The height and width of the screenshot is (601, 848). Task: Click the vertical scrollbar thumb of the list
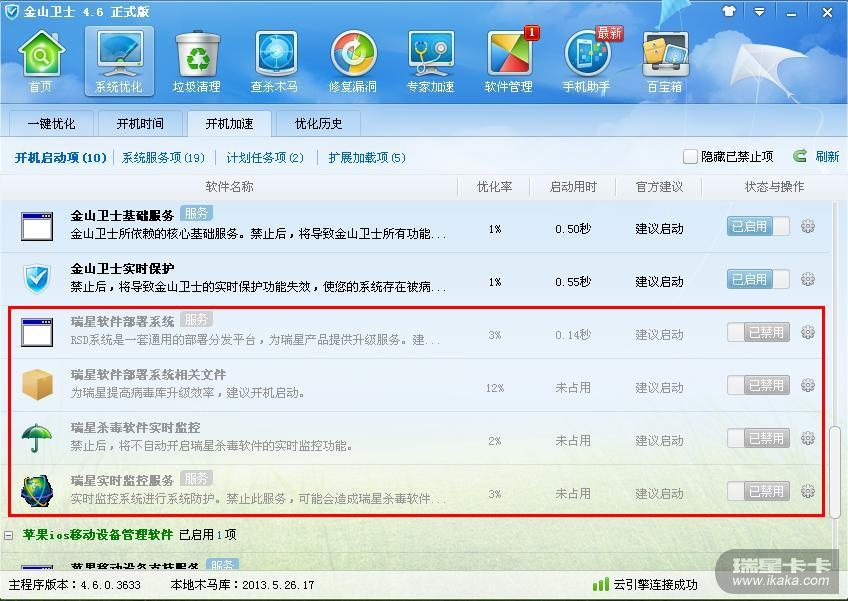(x=836, y=471)
